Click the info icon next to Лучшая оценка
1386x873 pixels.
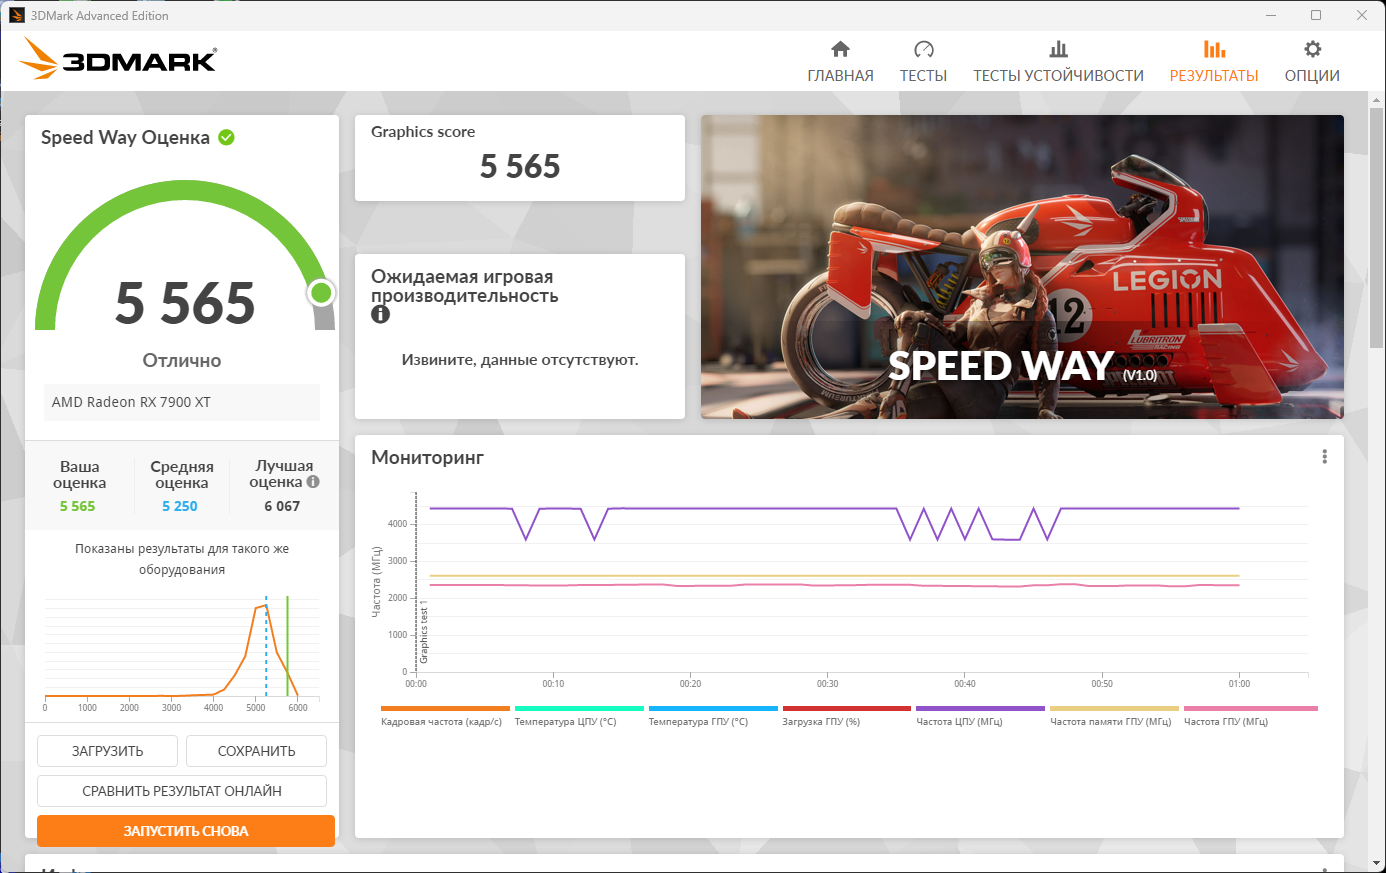coord(313,482)
